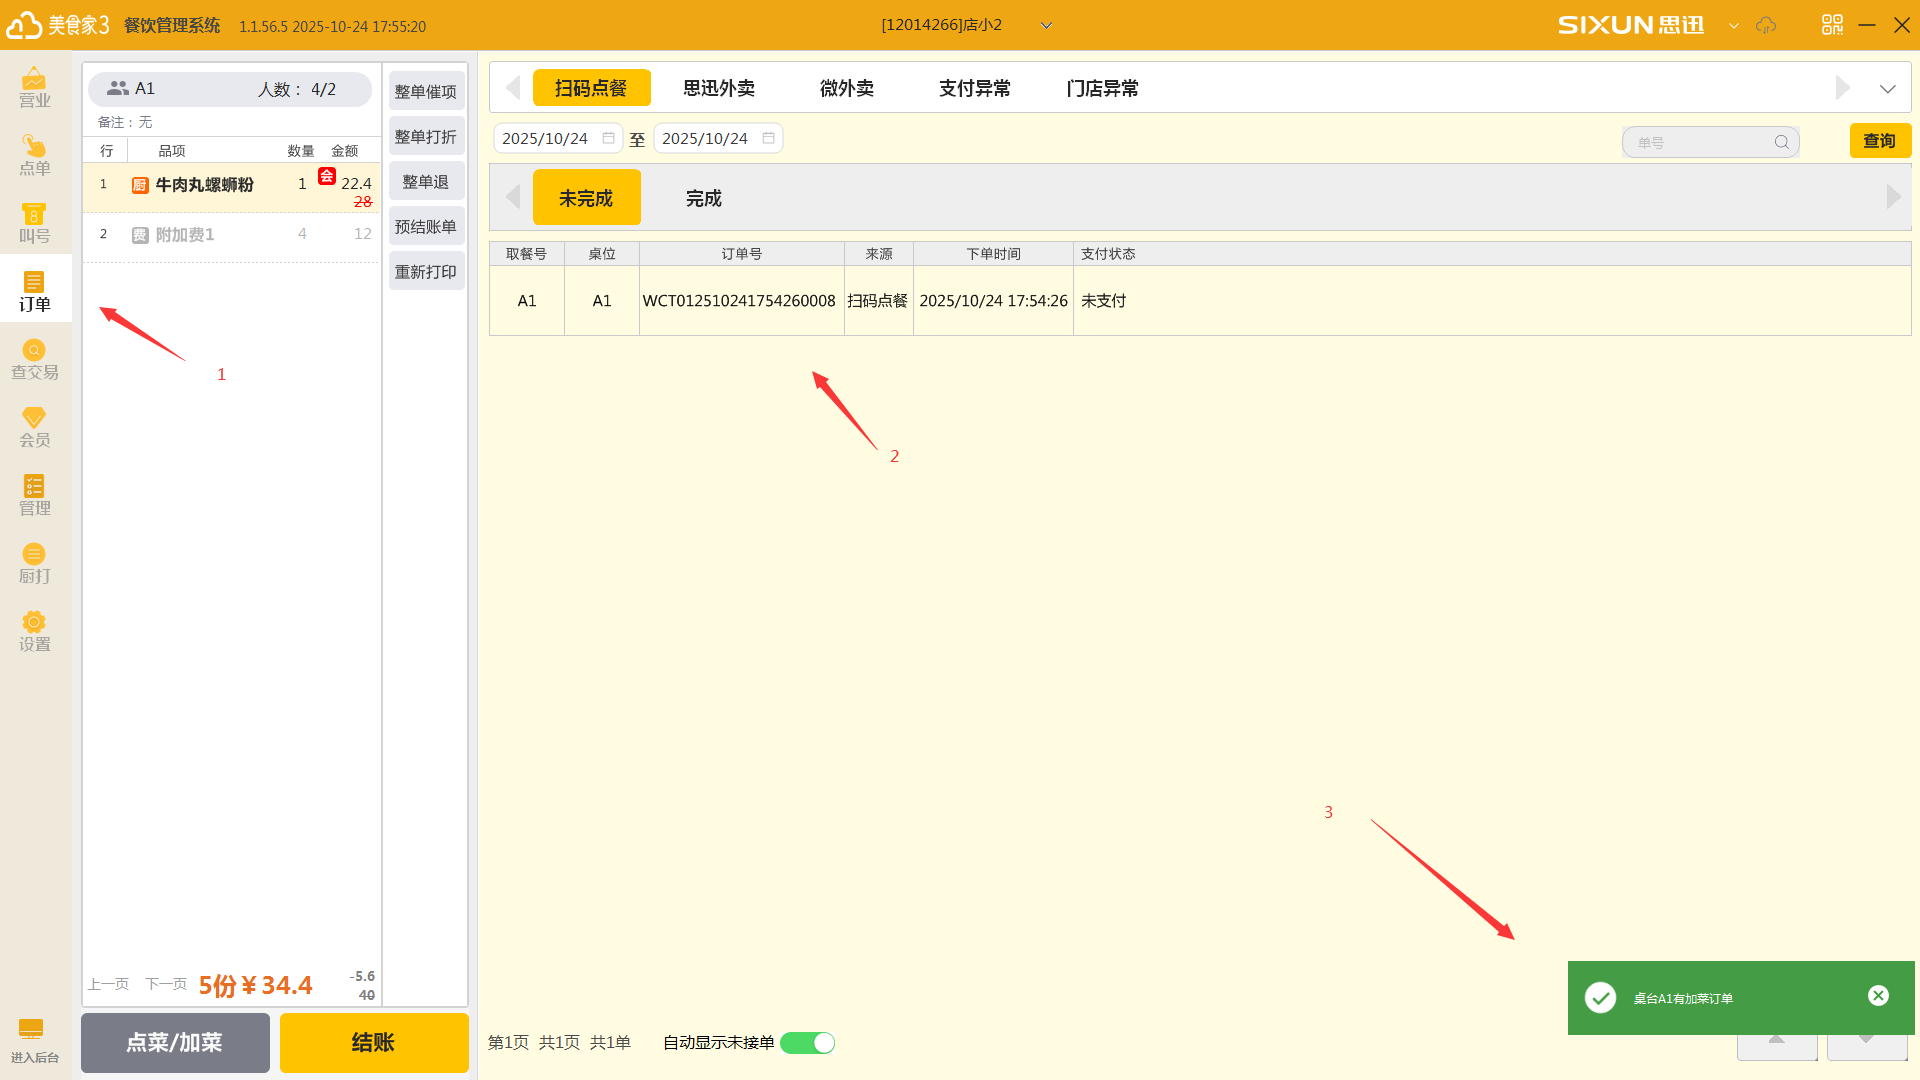Viewport: 1920px width, 1080px height.
Task: Open the 设置 settings gear icon
Action: coord(34,630)
